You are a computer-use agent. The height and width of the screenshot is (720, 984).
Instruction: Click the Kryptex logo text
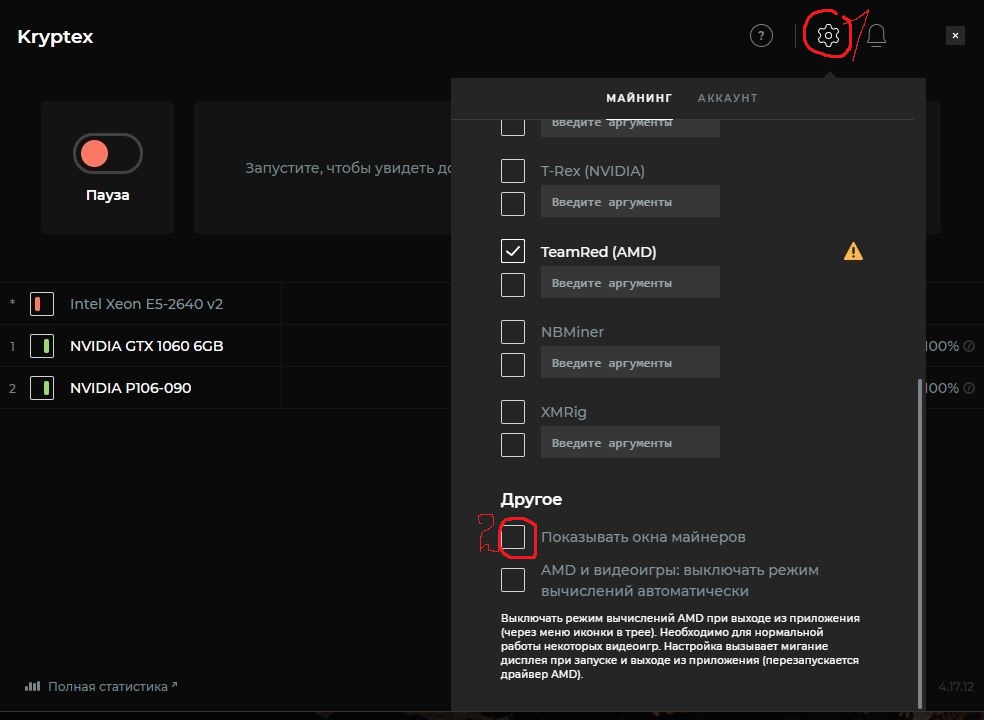(55, 36)
